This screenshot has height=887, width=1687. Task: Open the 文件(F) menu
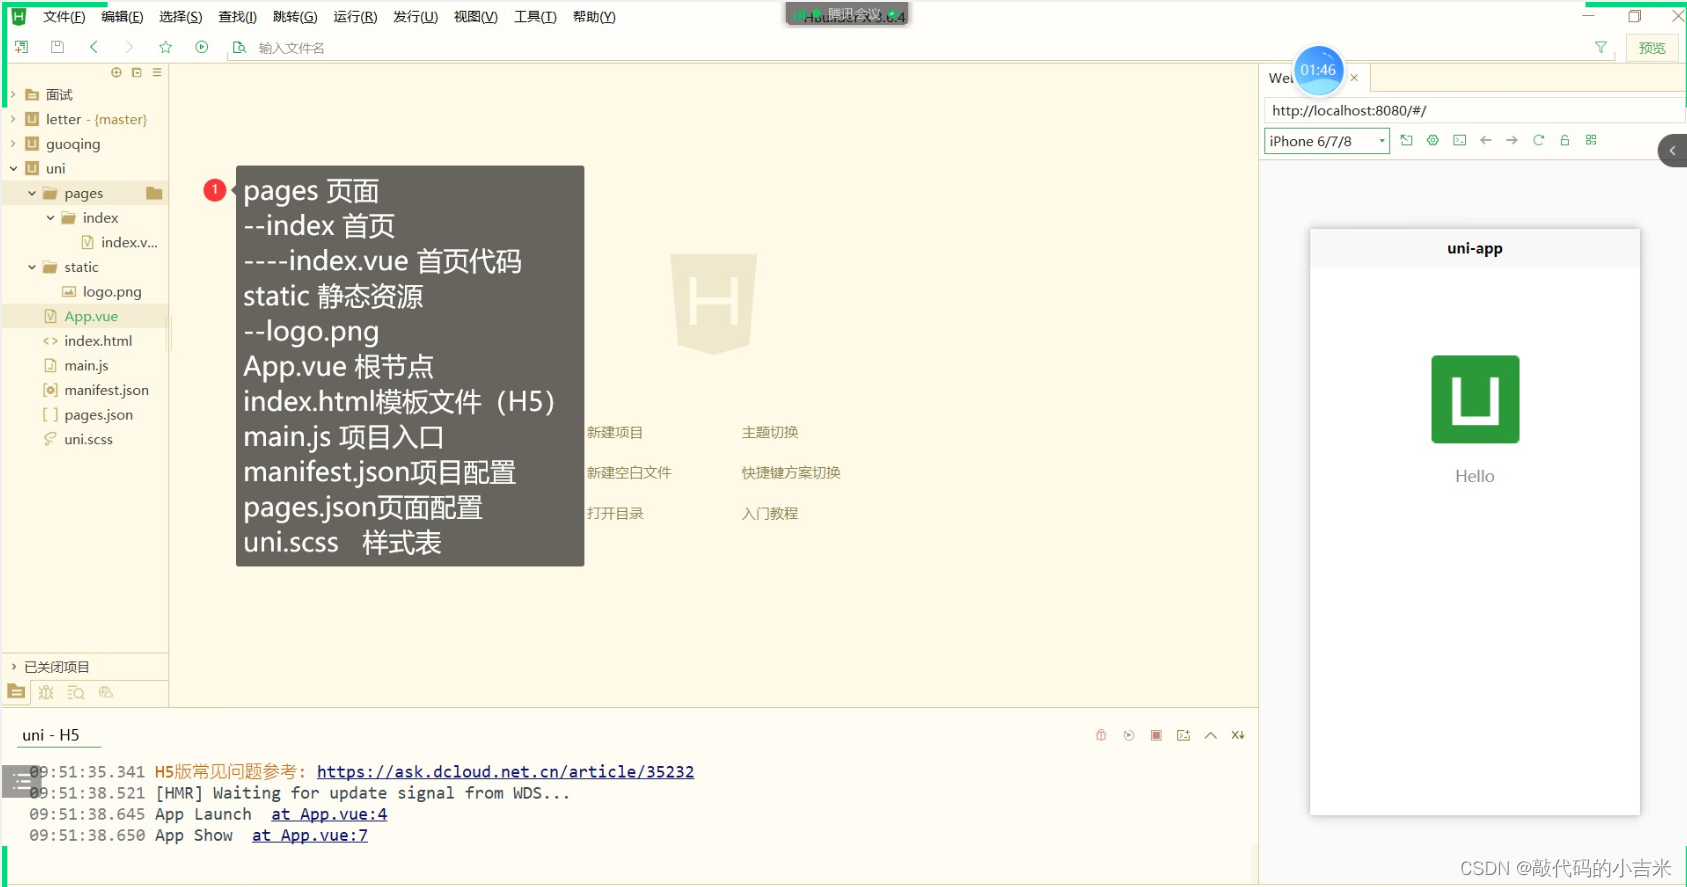click(64, 17)
